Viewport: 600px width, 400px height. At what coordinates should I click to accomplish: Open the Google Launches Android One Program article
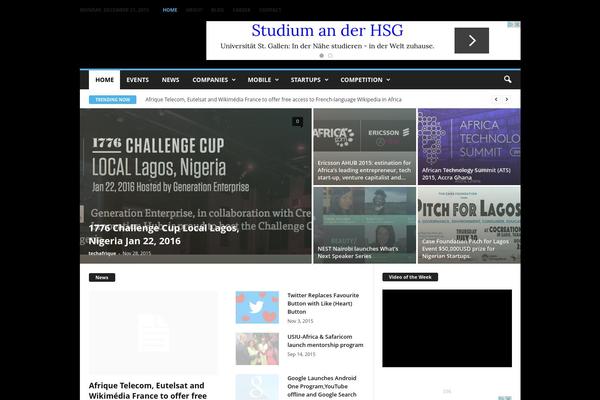[x=322, y=386]
